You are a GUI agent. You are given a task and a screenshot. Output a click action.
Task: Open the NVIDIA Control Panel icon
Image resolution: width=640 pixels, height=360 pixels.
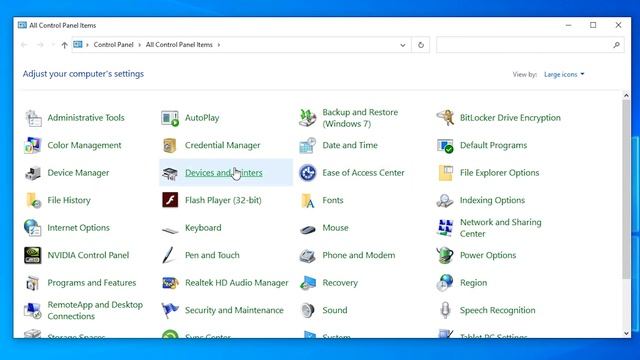32,256
